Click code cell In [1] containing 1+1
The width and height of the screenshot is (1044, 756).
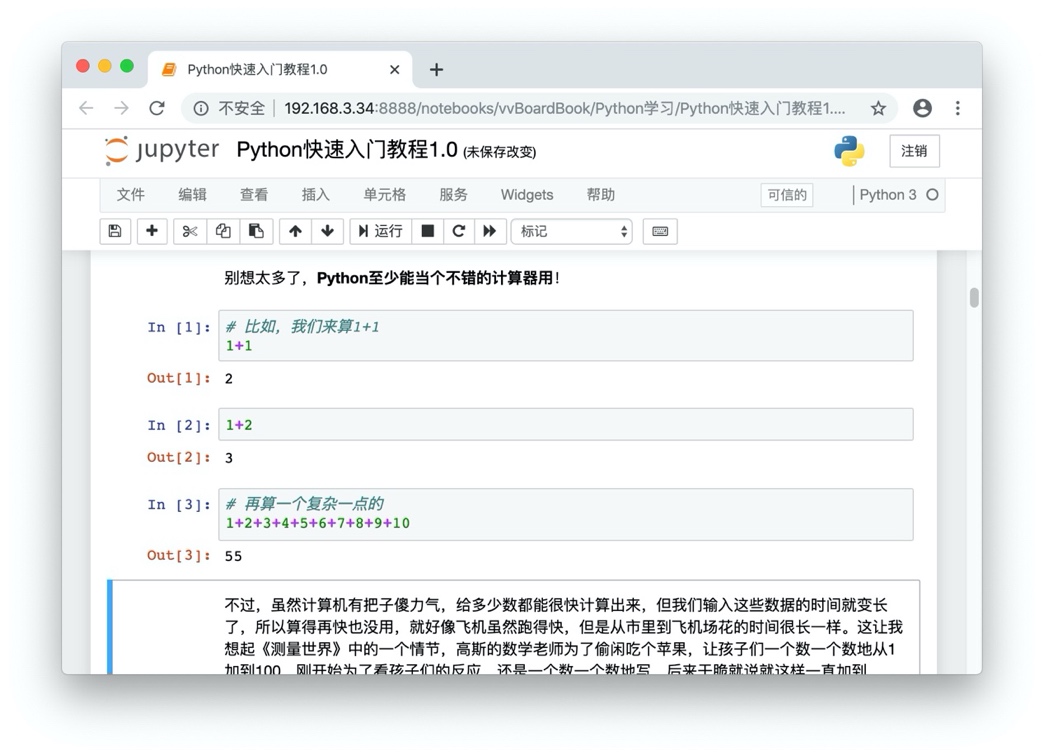coord(566,336)
